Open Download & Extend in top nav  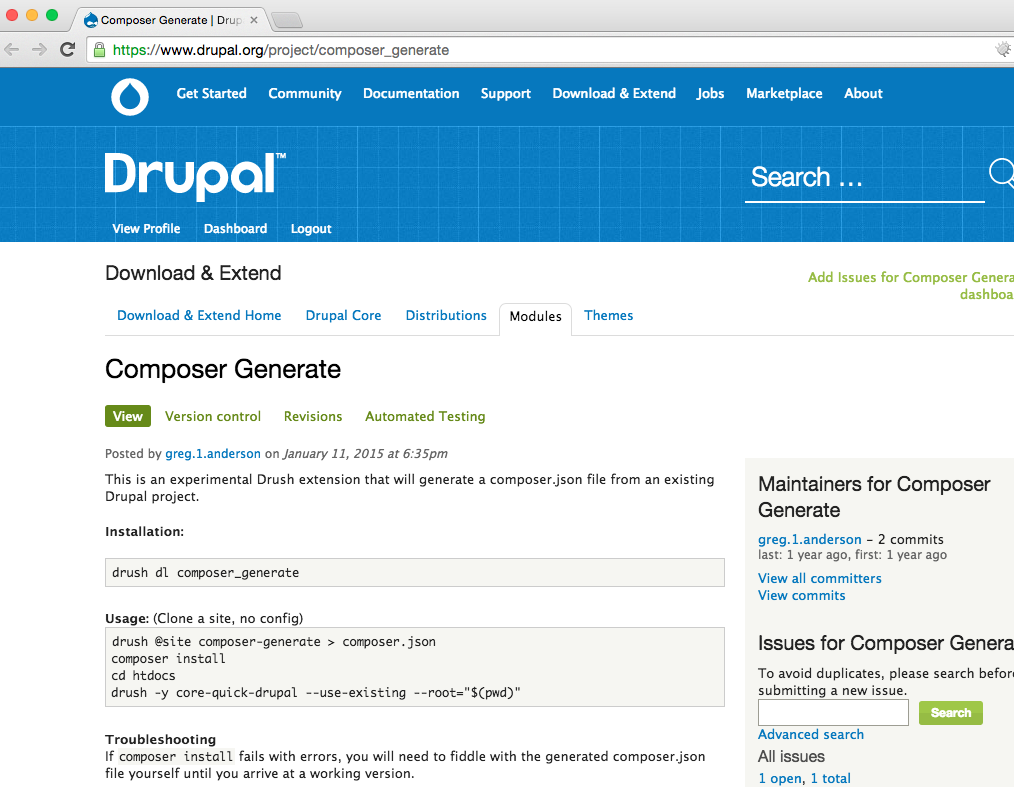pyautogui.click(x=614, y=93)
